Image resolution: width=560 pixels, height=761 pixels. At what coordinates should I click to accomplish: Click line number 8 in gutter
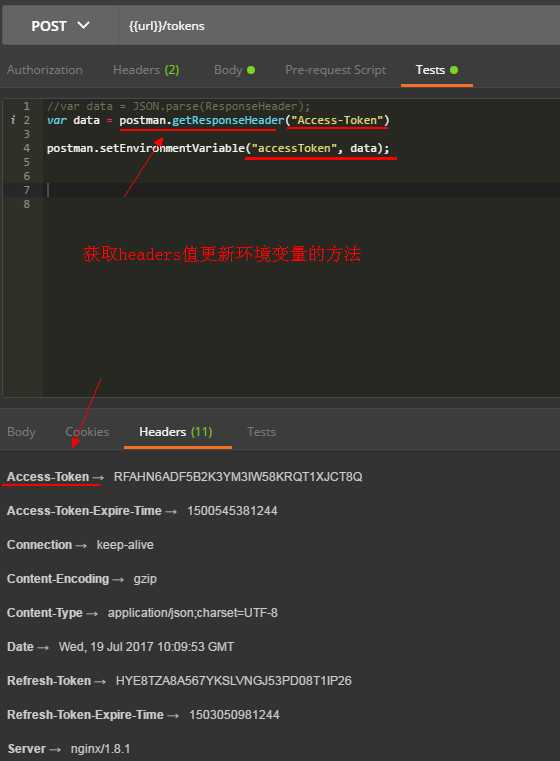(27, 204)
